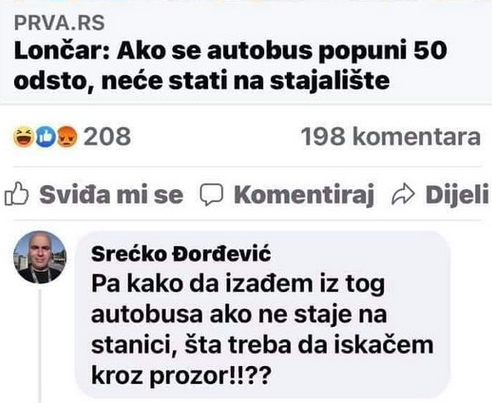
Task: Click the reply thread line below avatar
Action: 40,346
